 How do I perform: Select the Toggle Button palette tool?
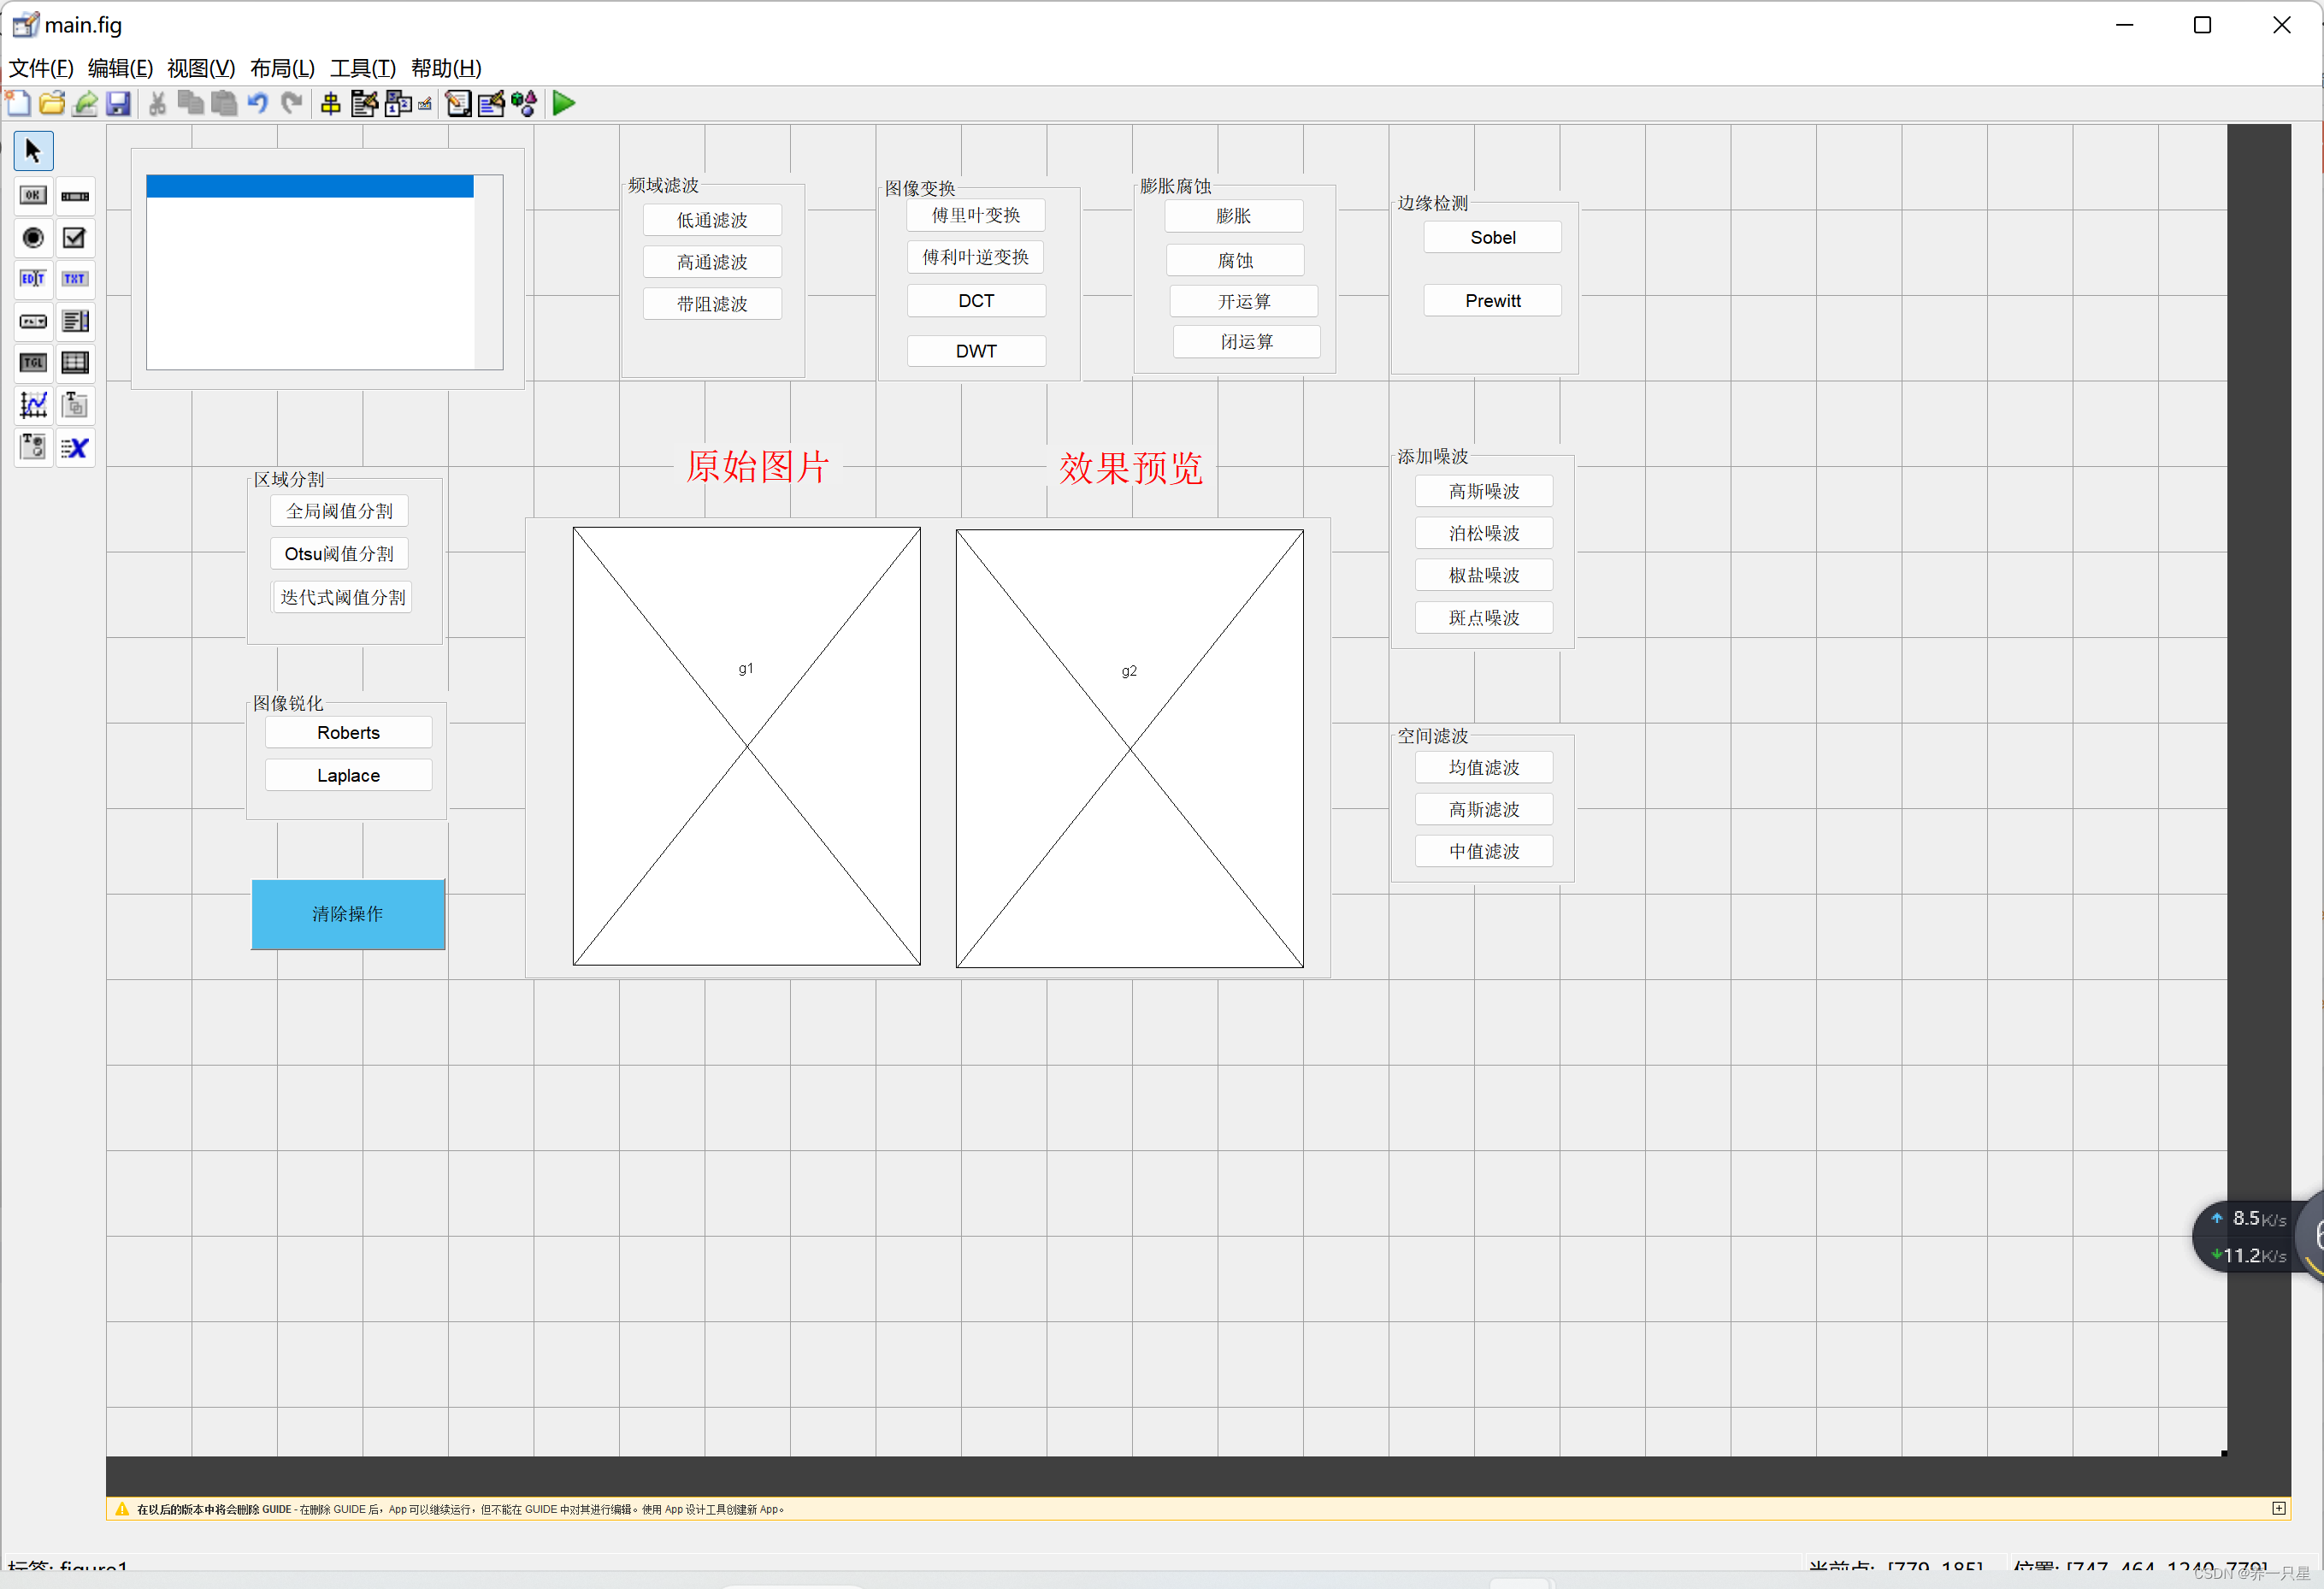click(x=33, y=363)
